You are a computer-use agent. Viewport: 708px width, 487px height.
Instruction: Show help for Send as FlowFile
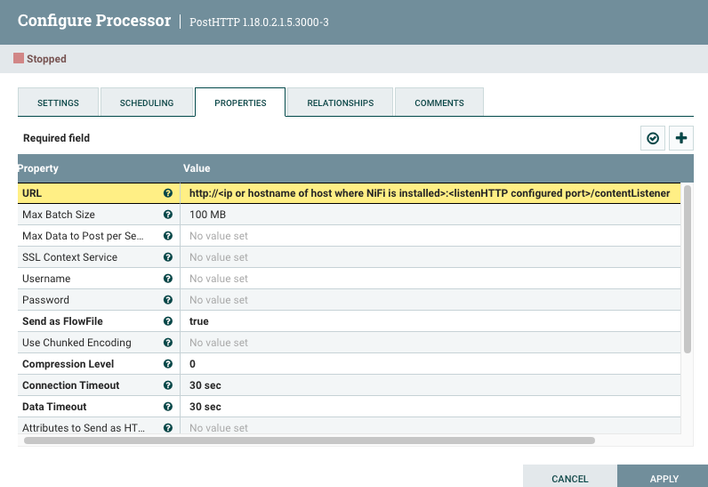[x=168, y=321]
